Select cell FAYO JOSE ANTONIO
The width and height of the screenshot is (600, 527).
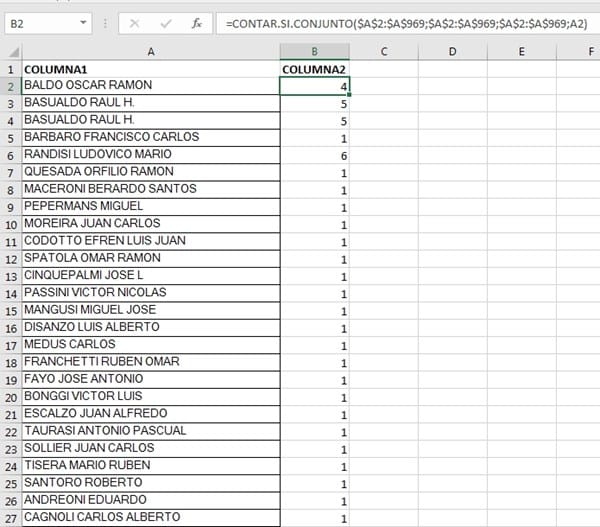[151, 380]
